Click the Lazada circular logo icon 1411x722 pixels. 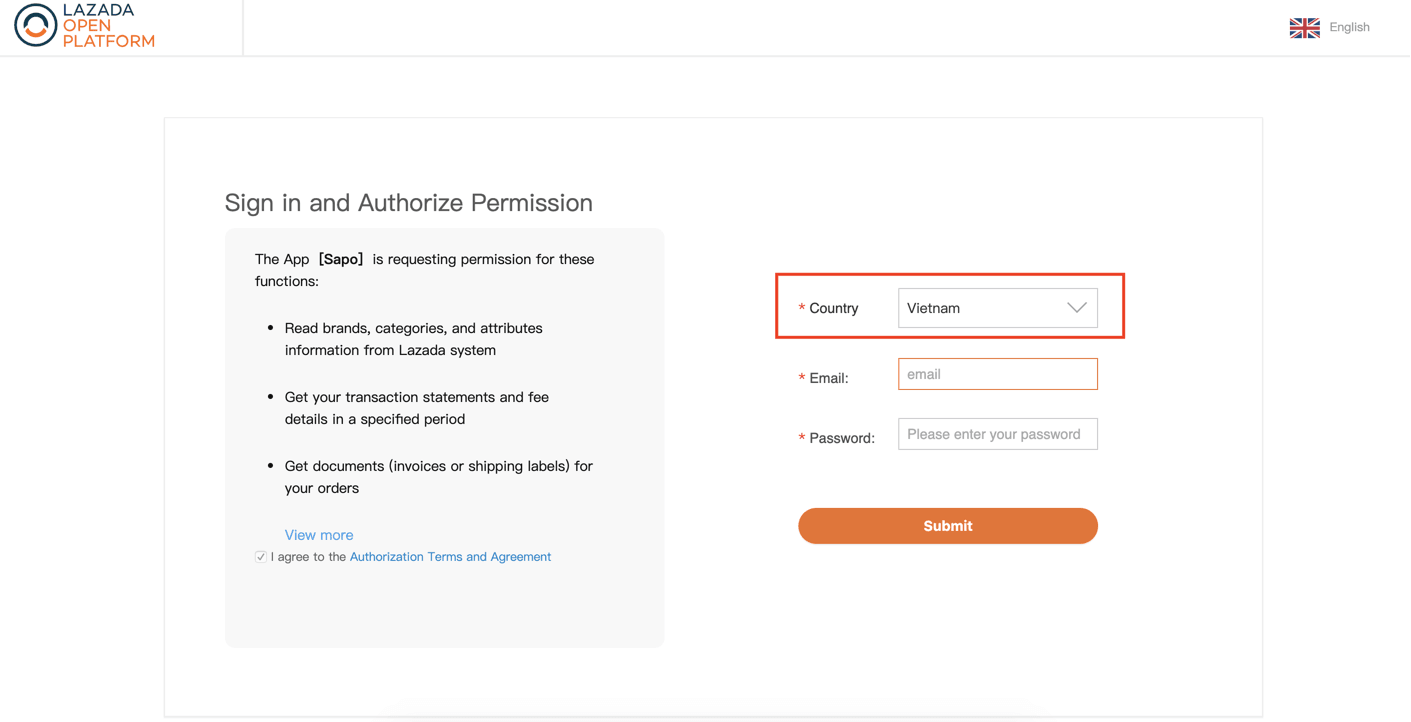[35, 26]
